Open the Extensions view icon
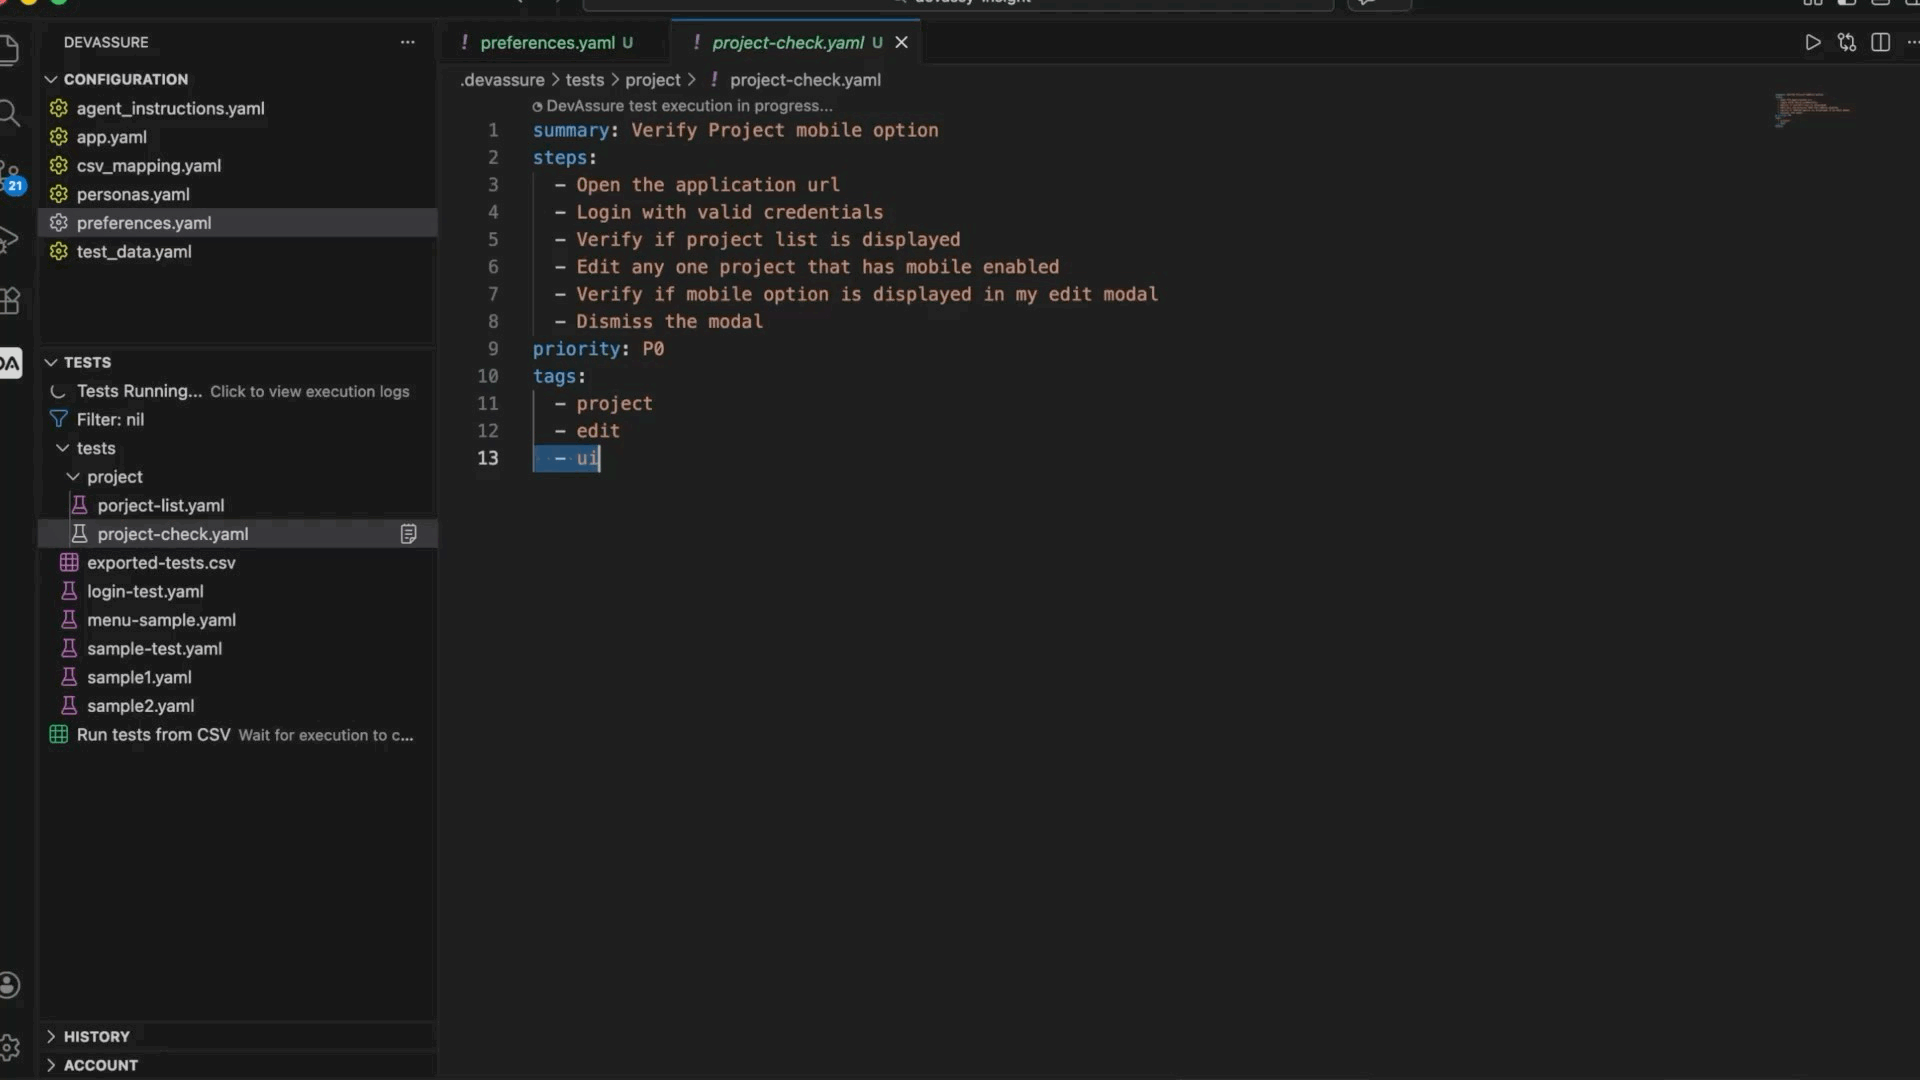 point(10,301)
